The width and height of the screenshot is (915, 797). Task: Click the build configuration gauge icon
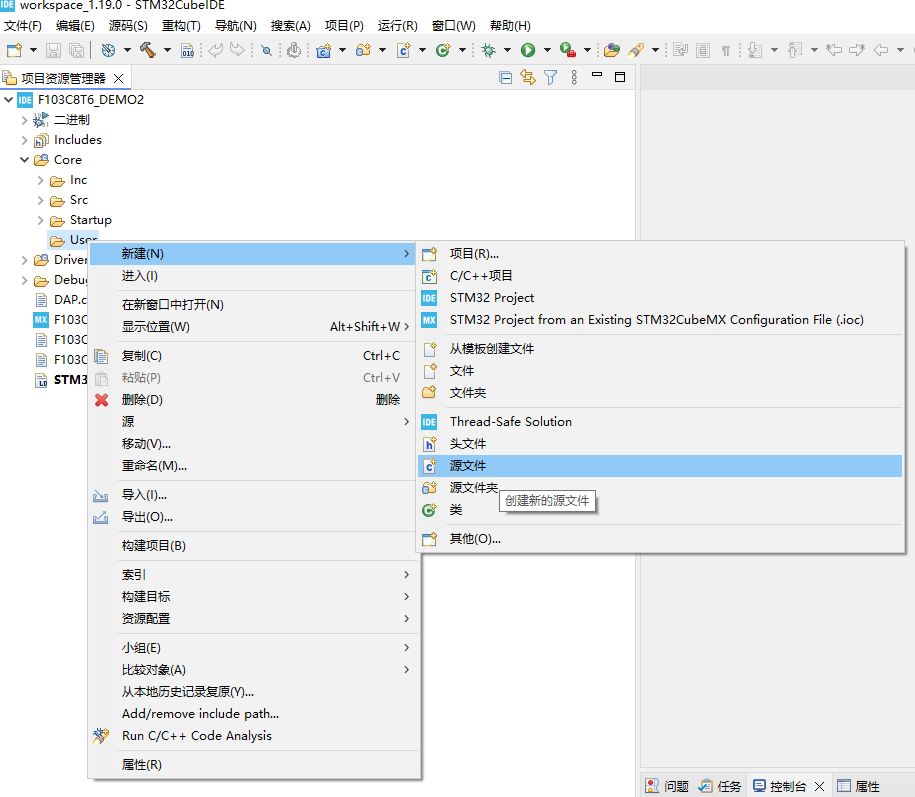(108, 51)
